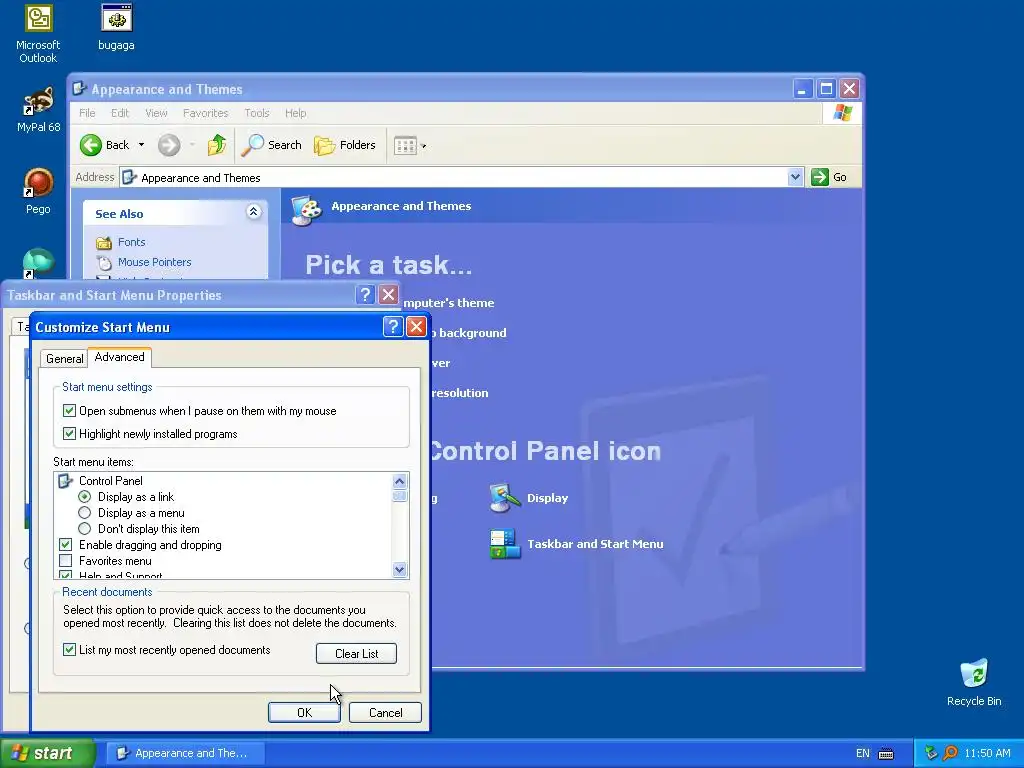1024x768 pixels.
Task: Click the Display control panel icon
Action: (505, 498)
